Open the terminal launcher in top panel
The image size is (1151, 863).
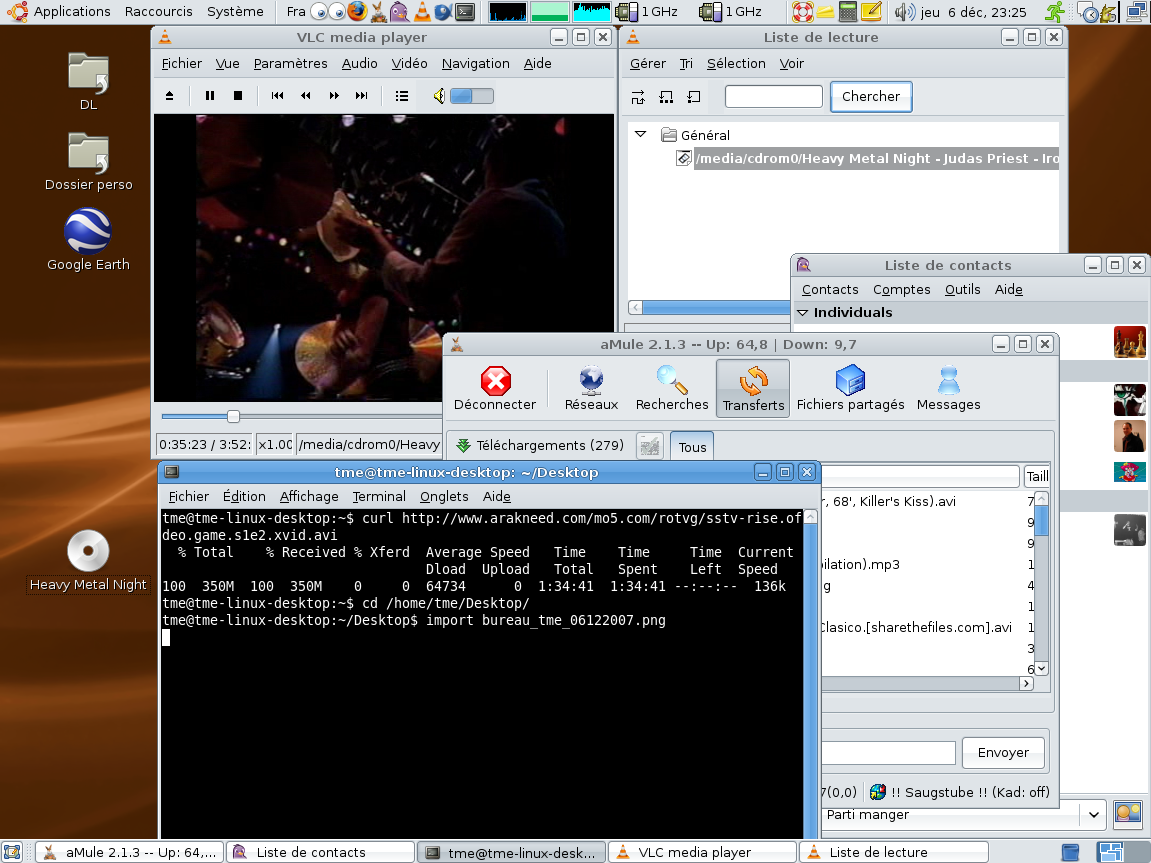[465, 11]
